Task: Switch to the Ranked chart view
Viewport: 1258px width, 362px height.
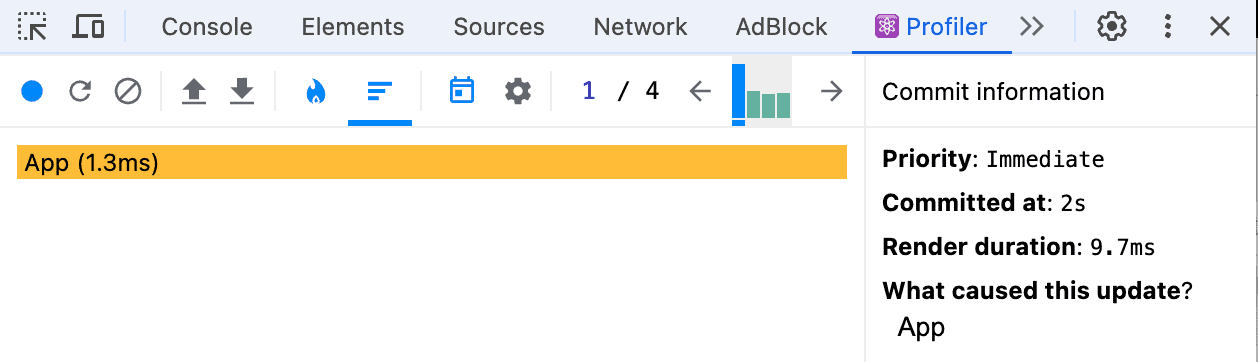Action: 380,92
